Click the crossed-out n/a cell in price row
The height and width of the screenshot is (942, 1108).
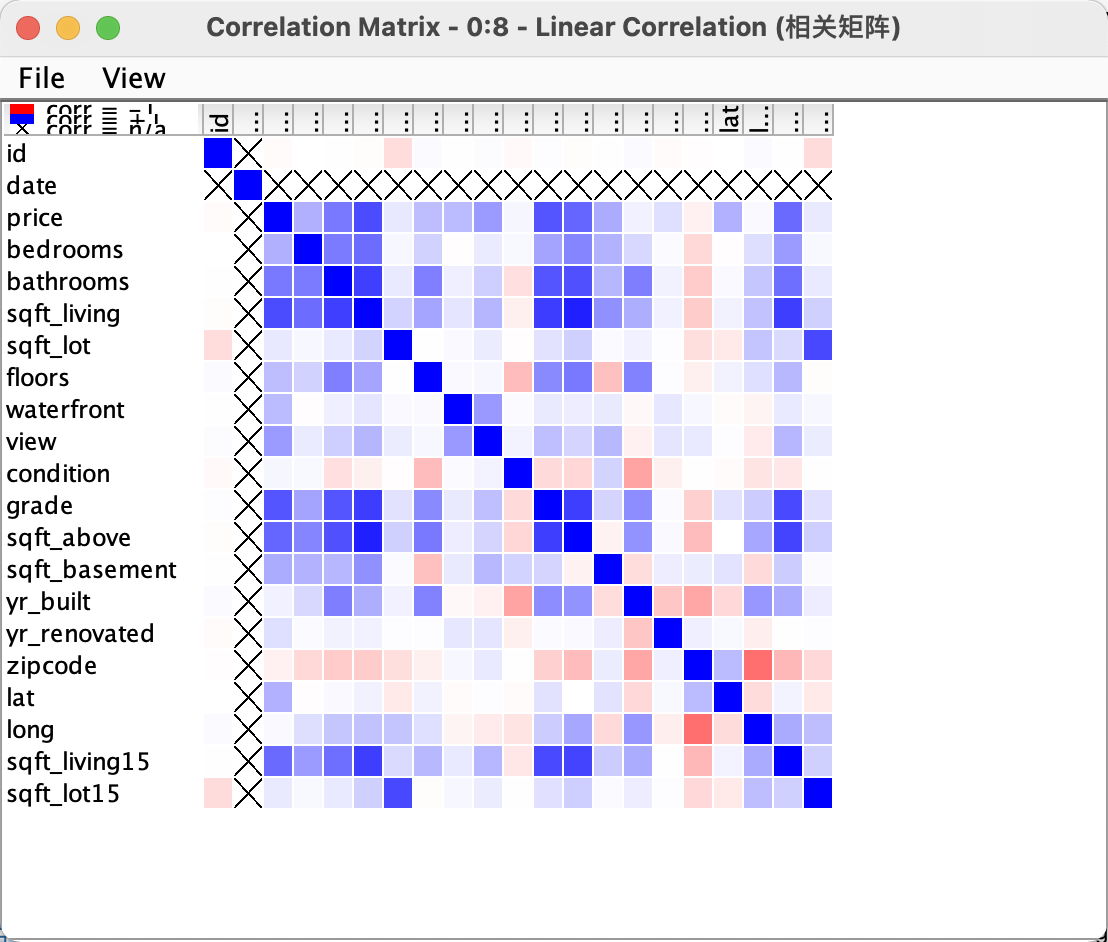coord(248,218)
